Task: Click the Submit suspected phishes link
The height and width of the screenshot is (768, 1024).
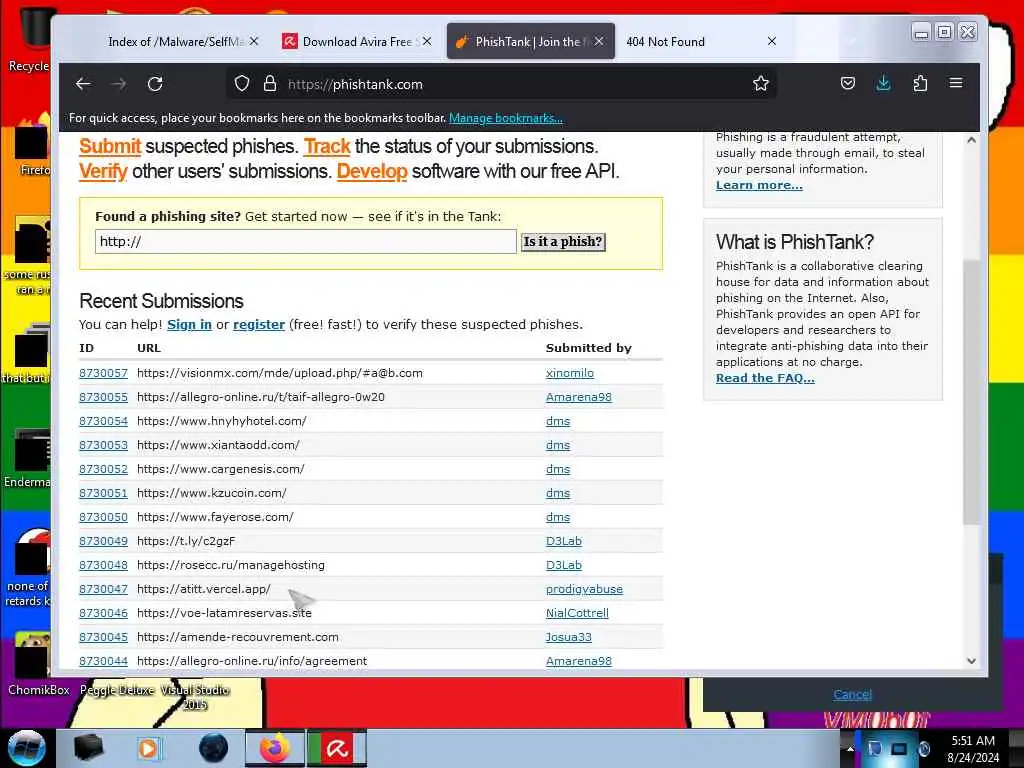Action: click(x=110, y=146)
